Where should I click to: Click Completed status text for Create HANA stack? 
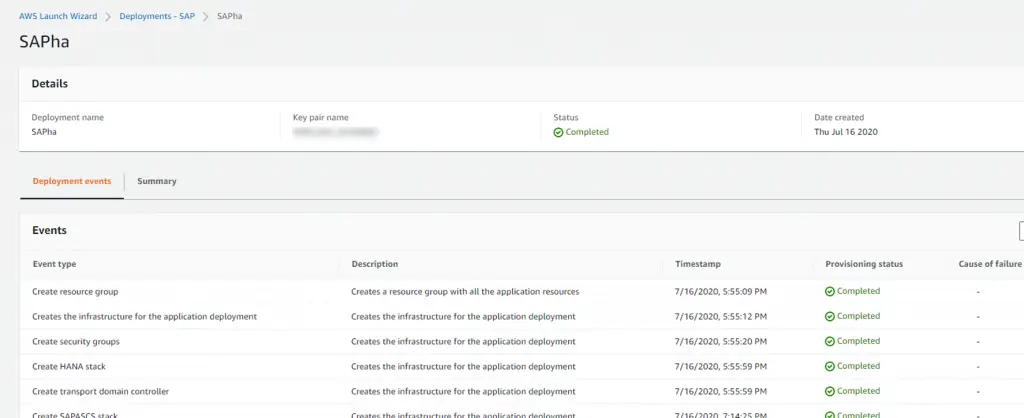(x=859, y=366)
